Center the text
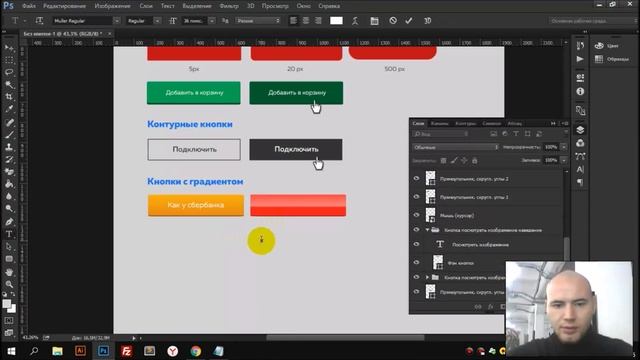 pyautogui.click(x=306, y=20)
